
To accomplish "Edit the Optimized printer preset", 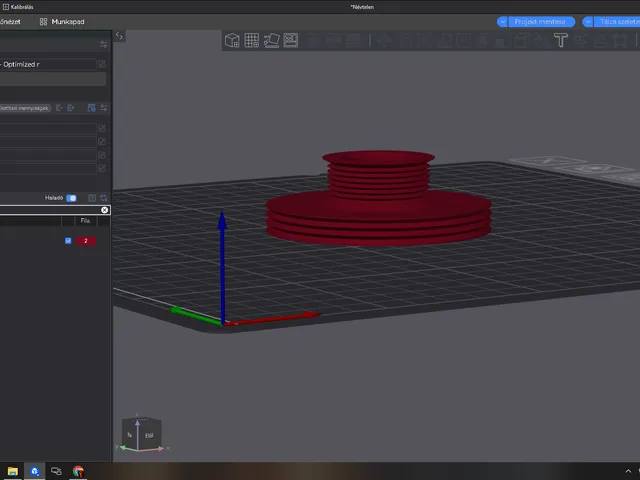I will pyautogui.click(x=102, y=64).
